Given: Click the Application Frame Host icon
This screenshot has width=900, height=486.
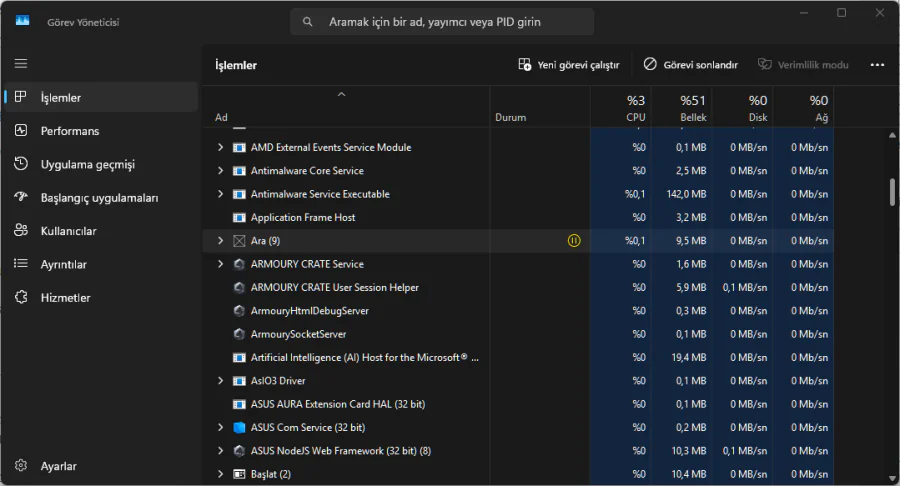Looking at the screenshot, I should point(239,217).
